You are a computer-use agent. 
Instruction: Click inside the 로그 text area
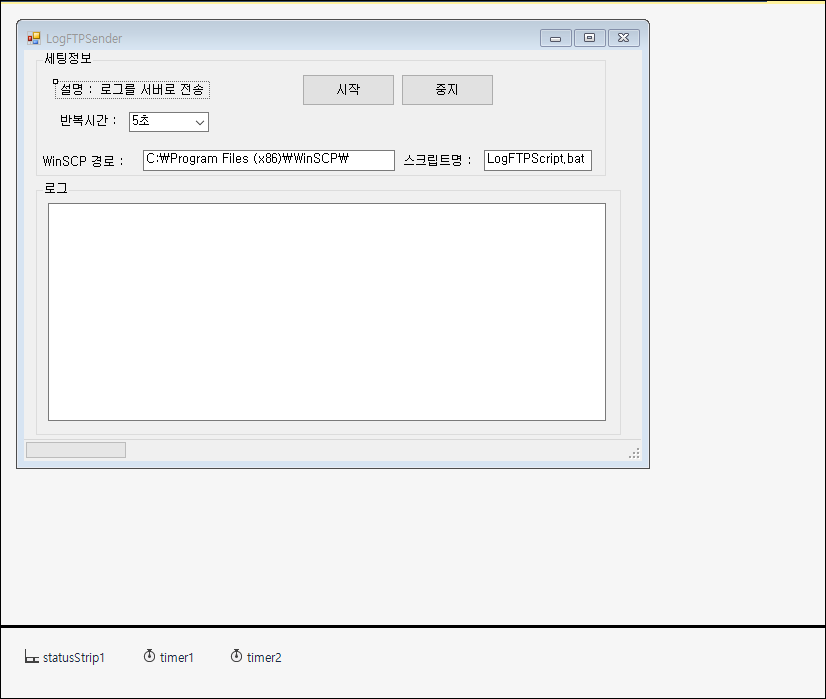point(327,312)
